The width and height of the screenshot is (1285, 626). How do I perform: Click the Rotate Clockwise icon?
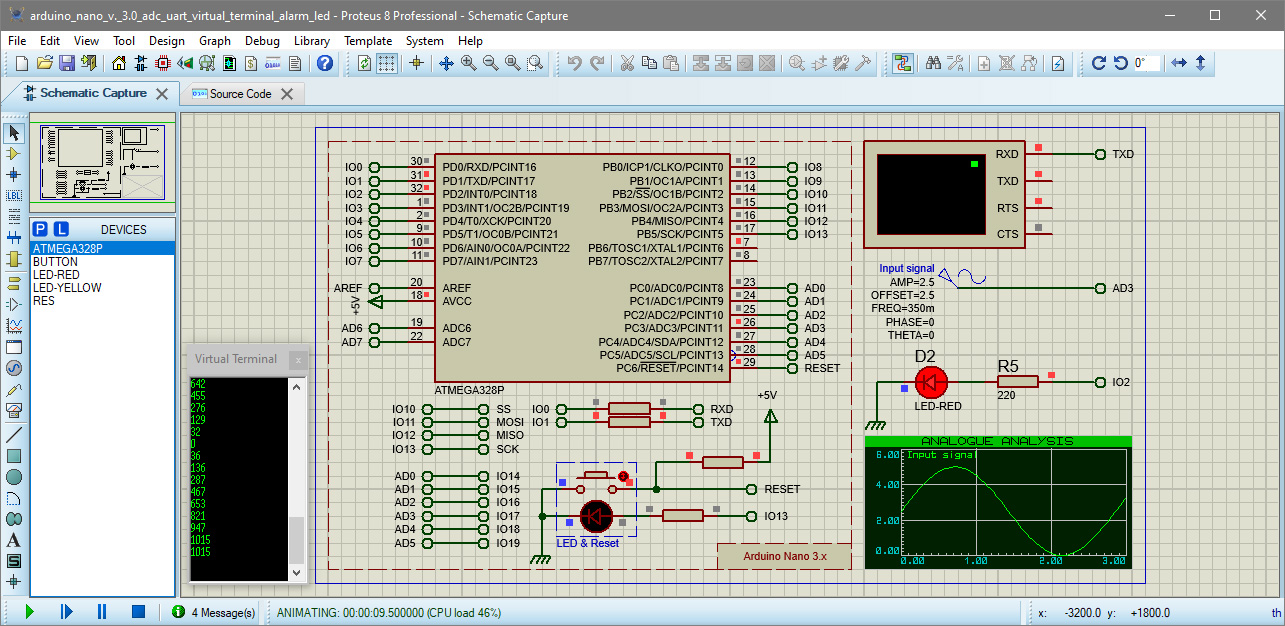[1099, 63]
